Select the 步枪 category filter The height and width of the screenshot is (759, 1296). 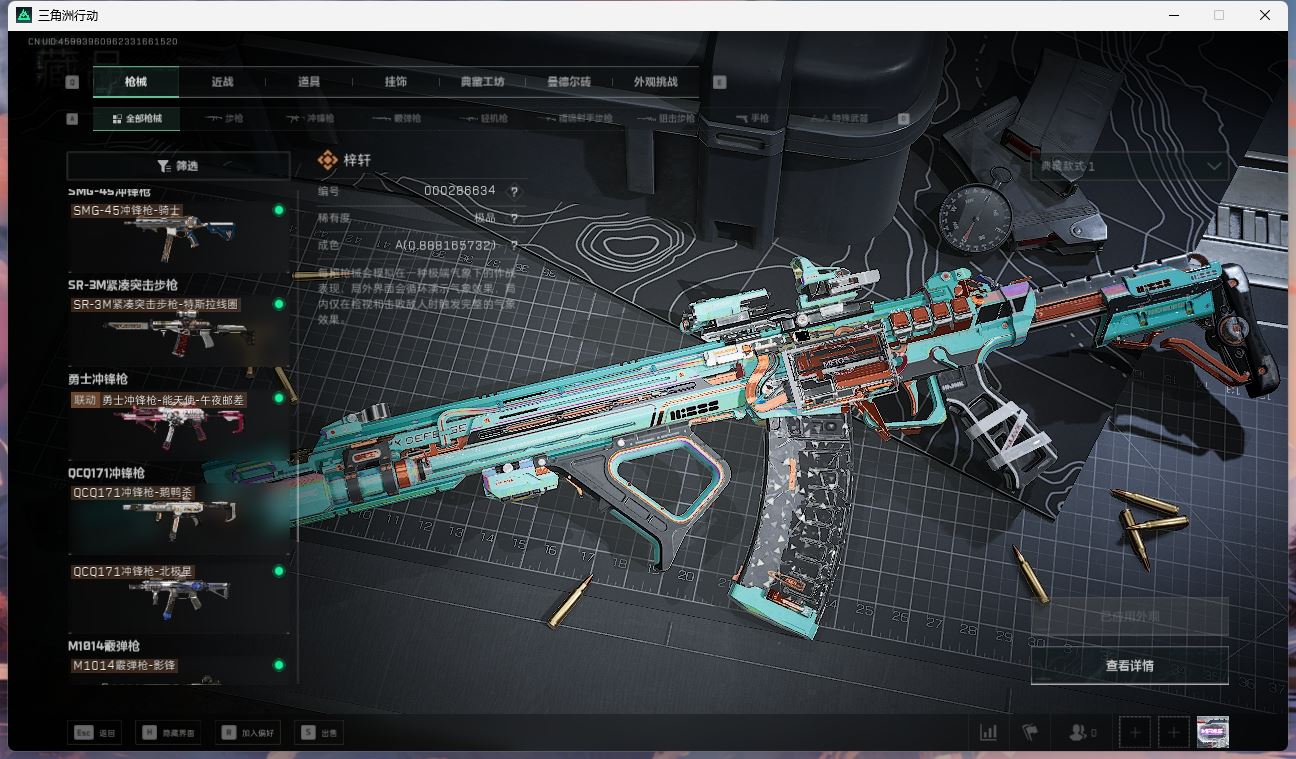point(224,119)
